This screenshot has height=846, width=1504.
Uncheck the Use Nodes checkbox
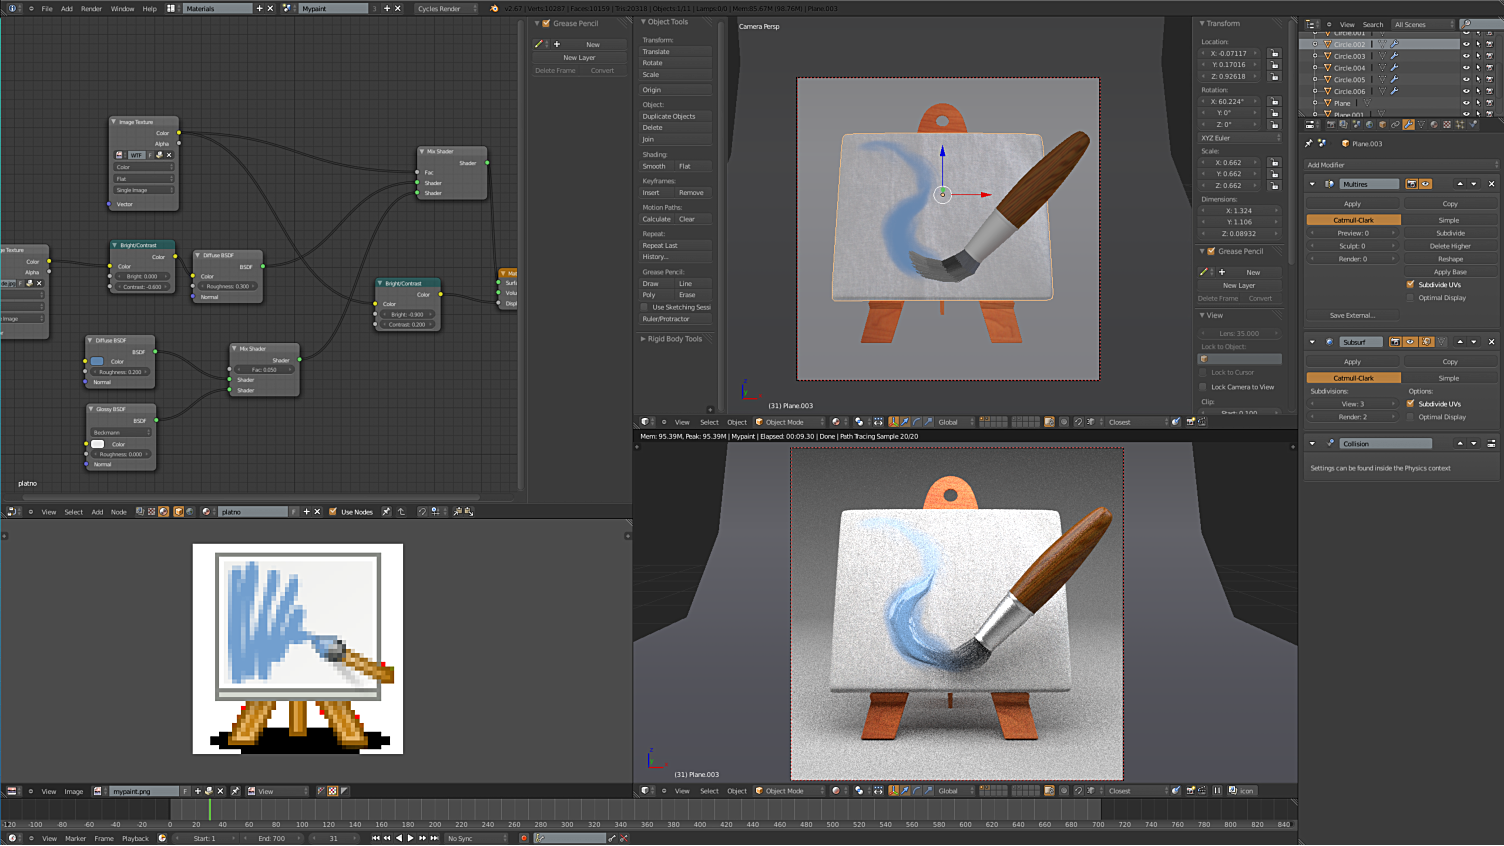333,512
